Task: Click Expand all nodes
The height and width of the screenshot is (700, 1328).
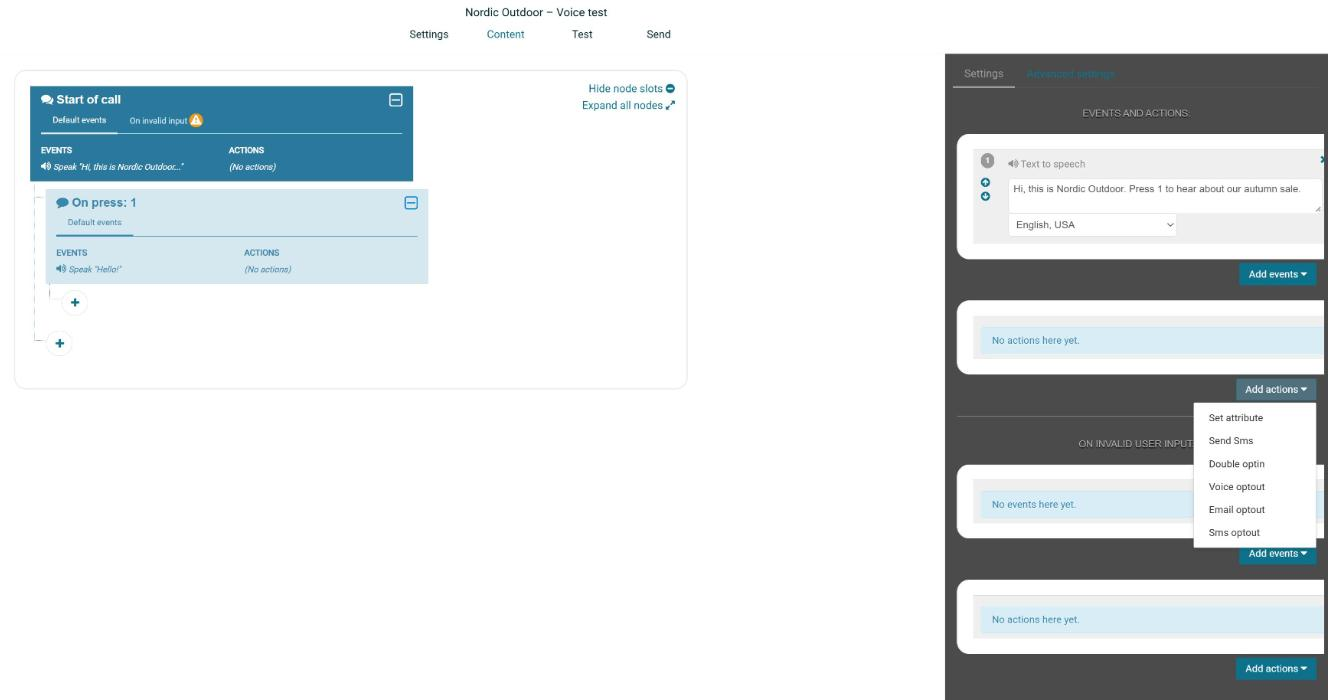Action: tap(628, 105)
